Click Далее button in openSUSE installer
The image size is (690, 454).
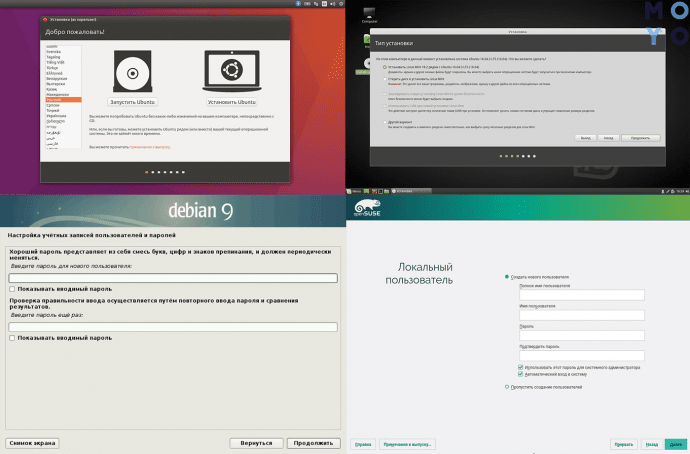(676, 444)
